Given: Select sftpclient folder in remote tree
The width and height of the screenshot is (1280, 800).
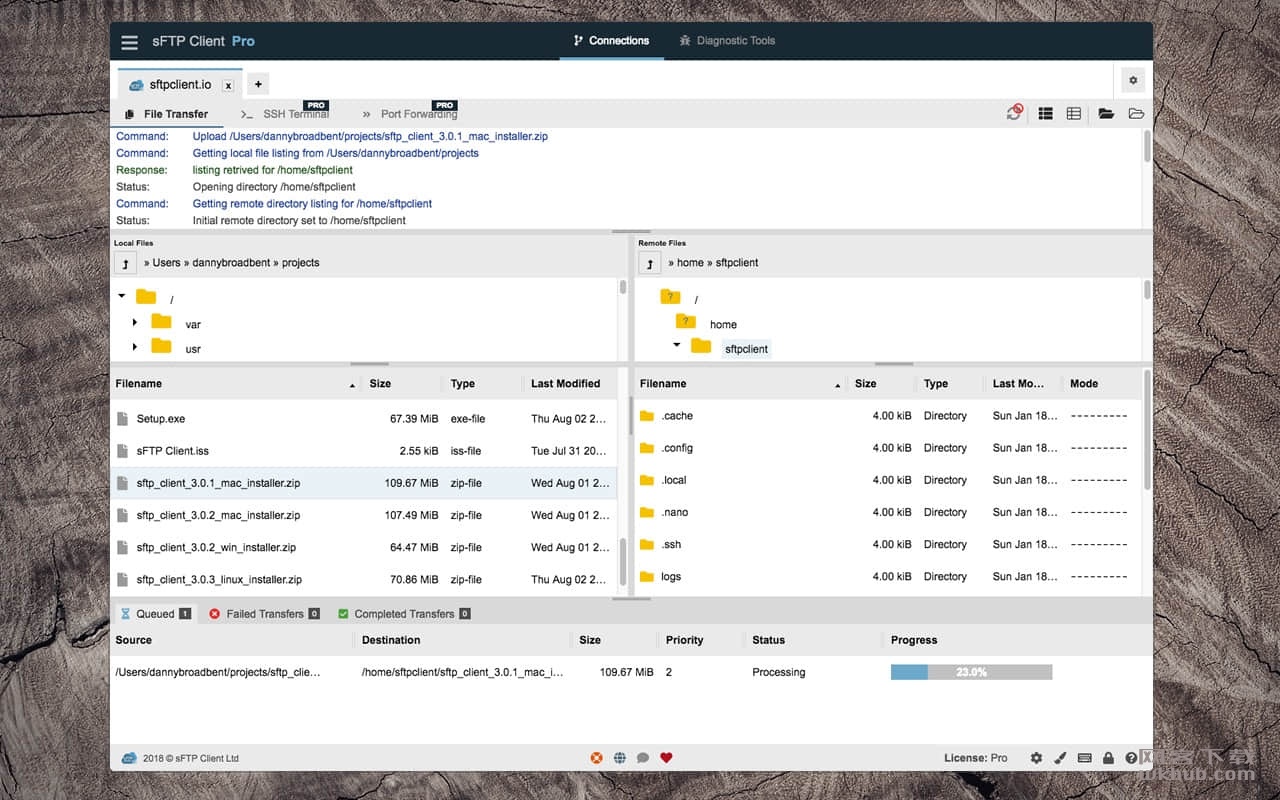Looking at the screenshot, I should (746, 349).
